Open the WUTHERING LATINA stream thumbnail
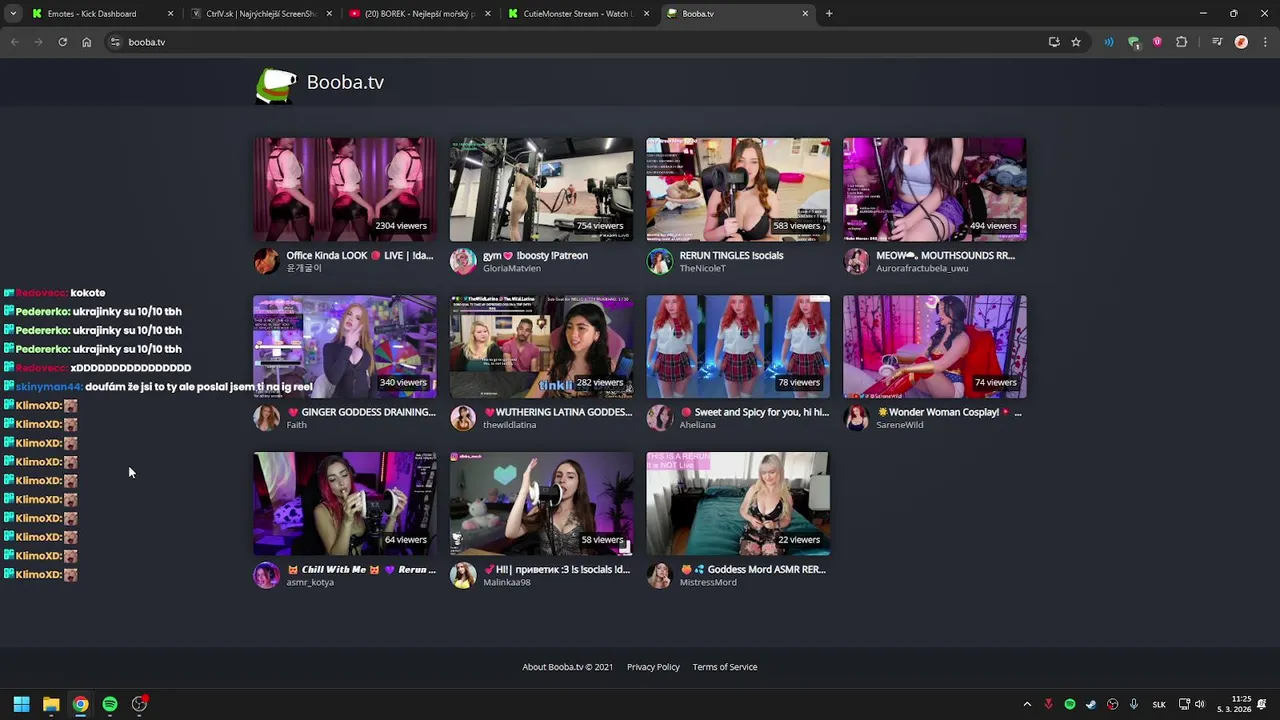Image resolution: width=1280 pixels, height=720 pixels. point(541,346)
